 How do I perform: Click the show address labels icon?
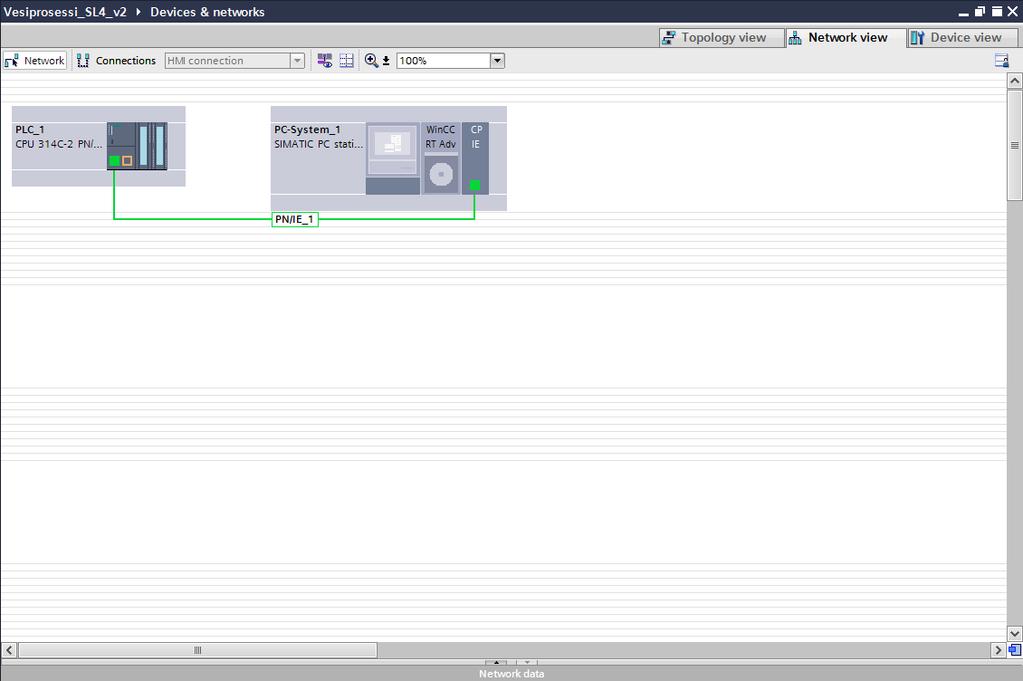[324, 61]
